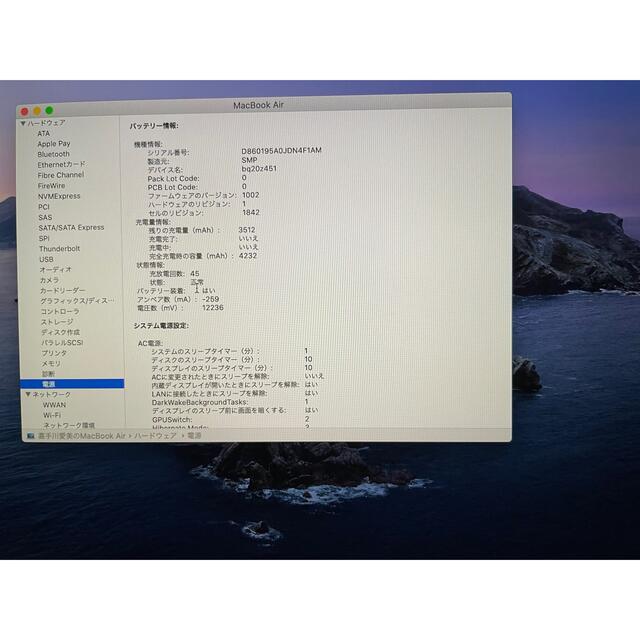The image size is (640, 640).
Task: Click firmware version value 1002
Action: coord(251,195)
